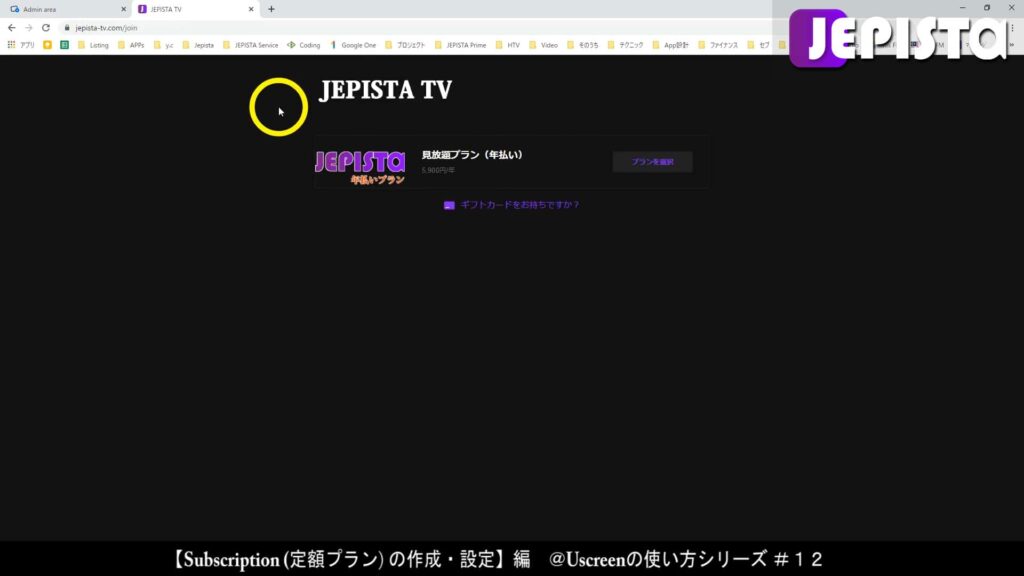Open the Video bookmark folder
This screenshot has width=1024, height=576.
(543, 45)
